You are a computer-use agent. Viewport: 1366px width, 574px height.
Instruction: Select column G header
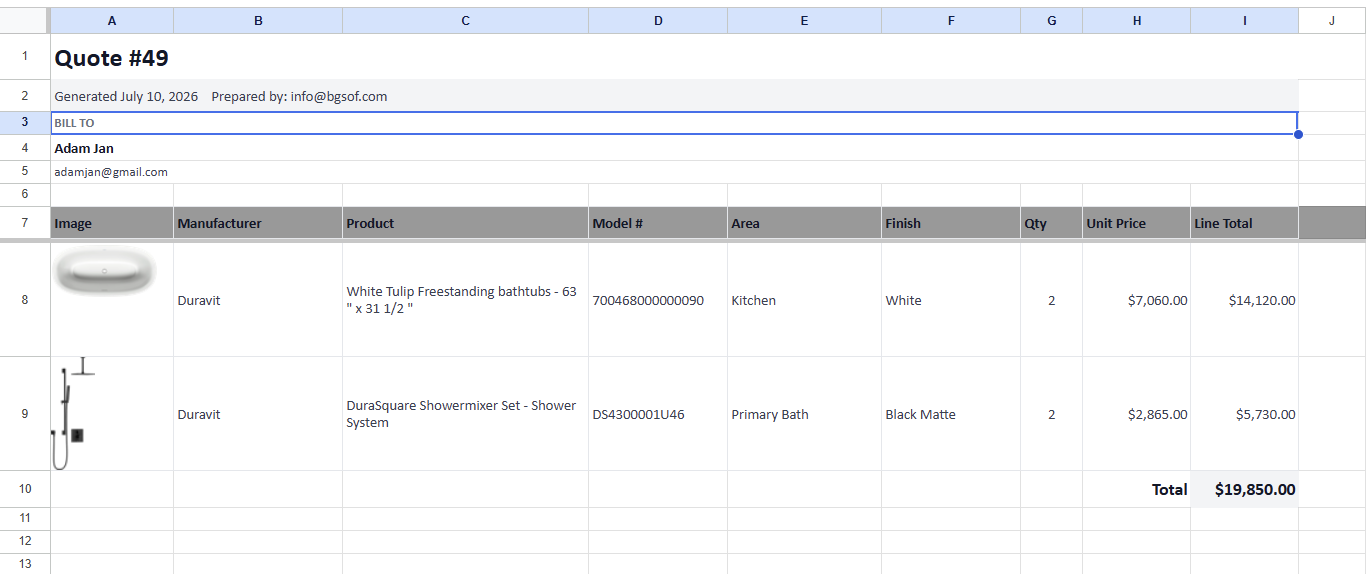1051,20
